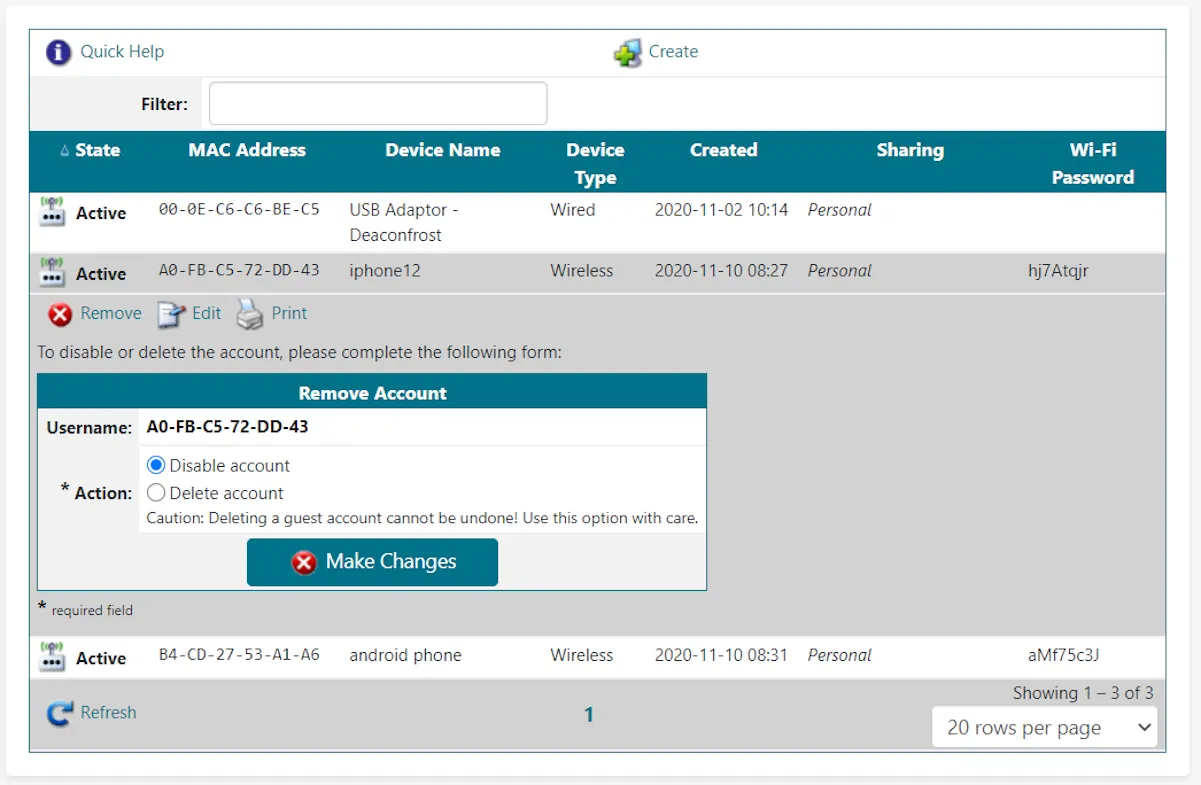Expand the 20 rows per page selector
Image resolution: width=1201 pixels, height=785 pixels.
tap(1044, 727)
